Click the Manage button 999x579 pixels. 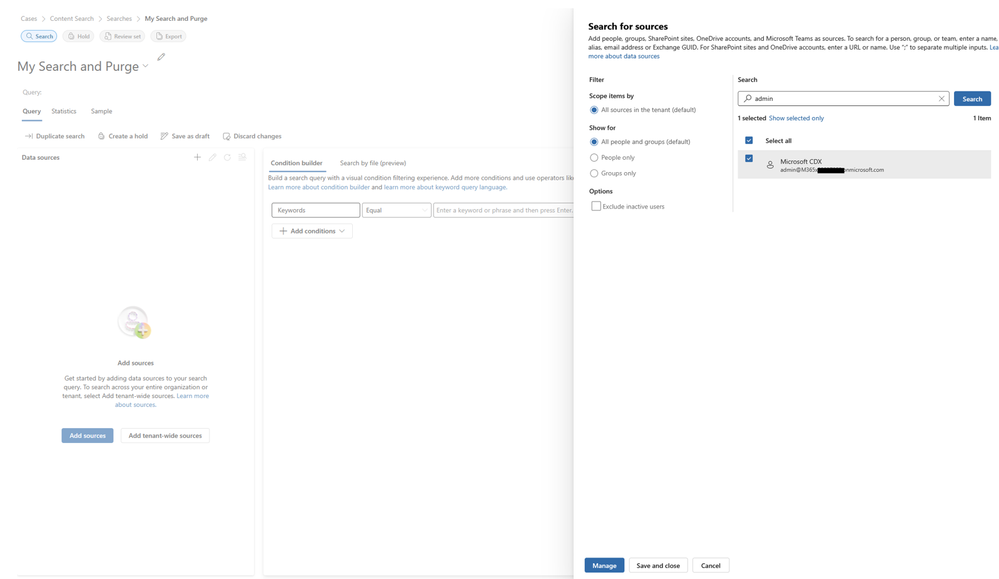click(604, 566)
